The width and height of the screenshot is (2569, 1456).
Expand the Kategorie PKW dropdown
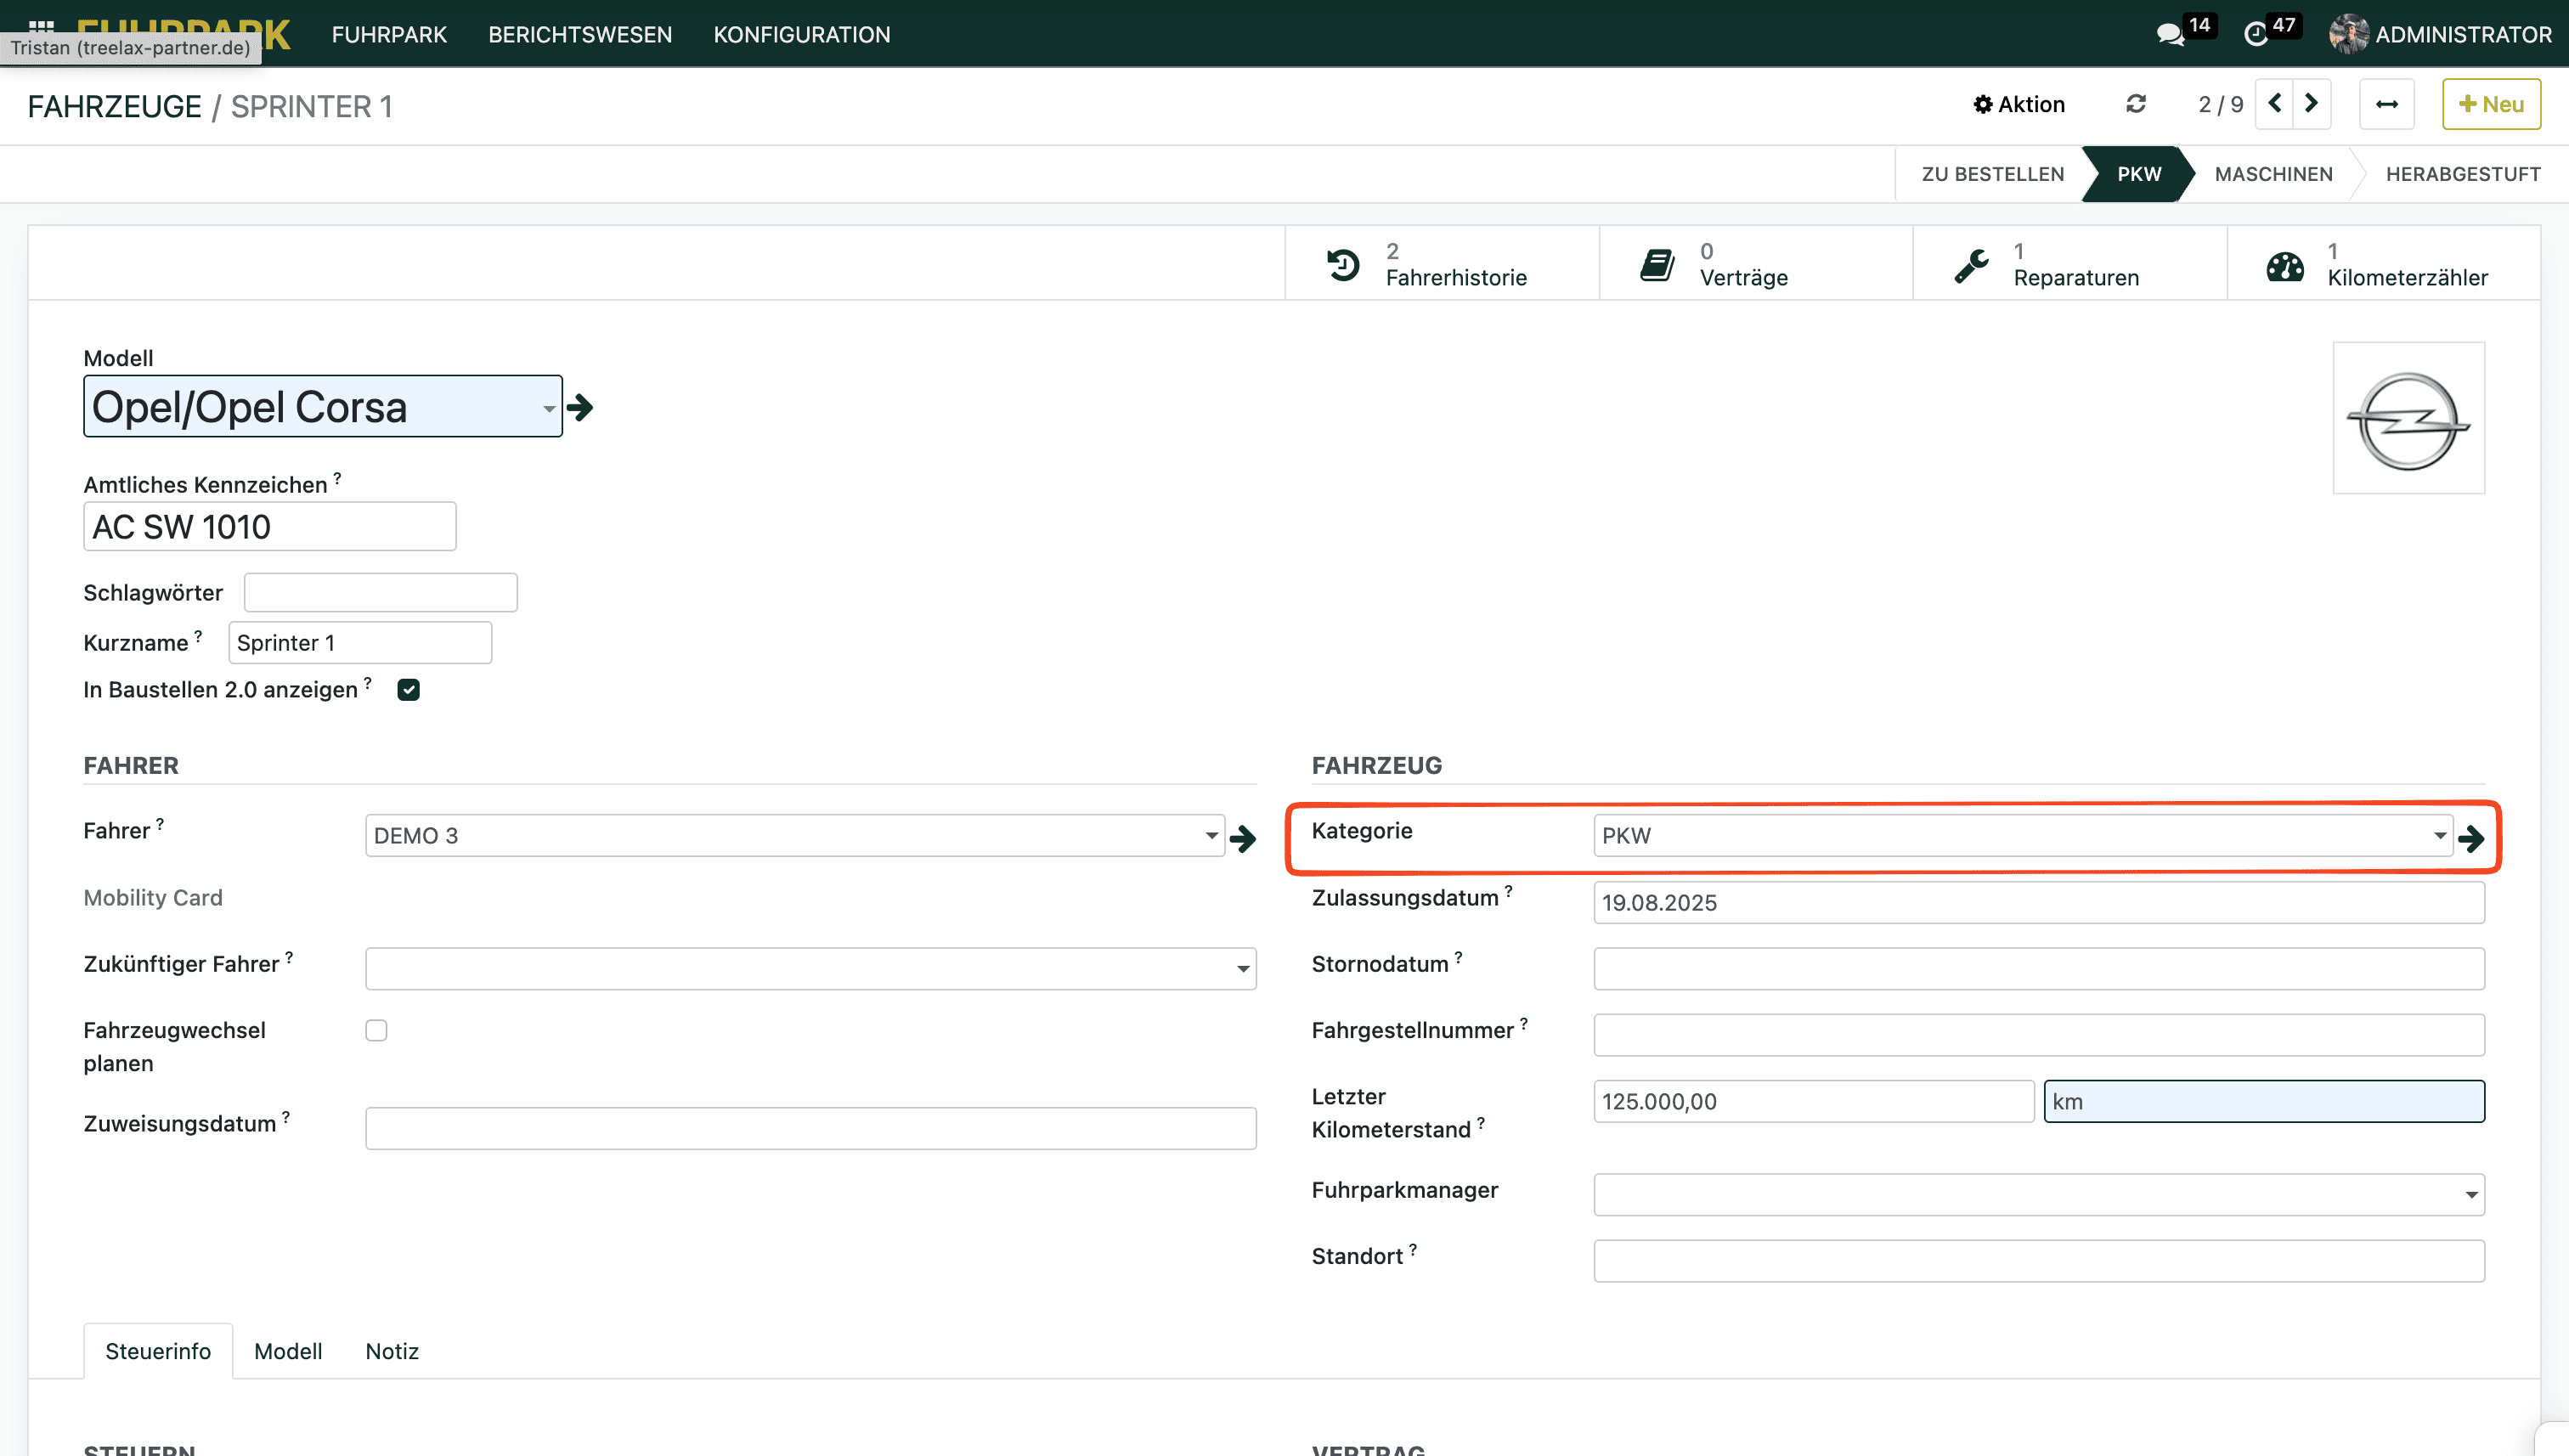point(2439,836)
